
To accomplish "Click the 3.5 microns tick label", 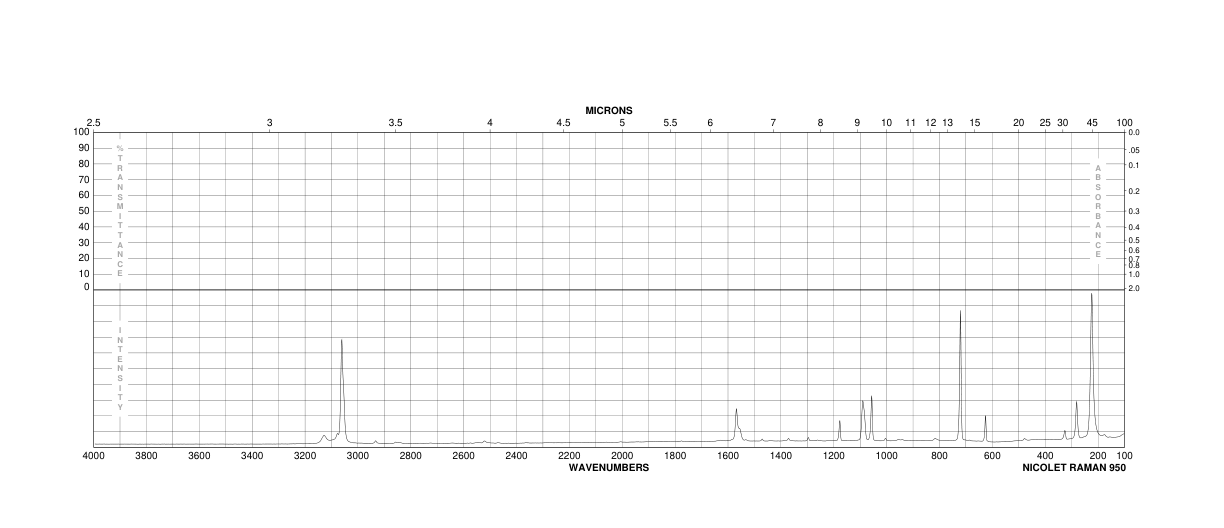I will (x=395, y=122).
